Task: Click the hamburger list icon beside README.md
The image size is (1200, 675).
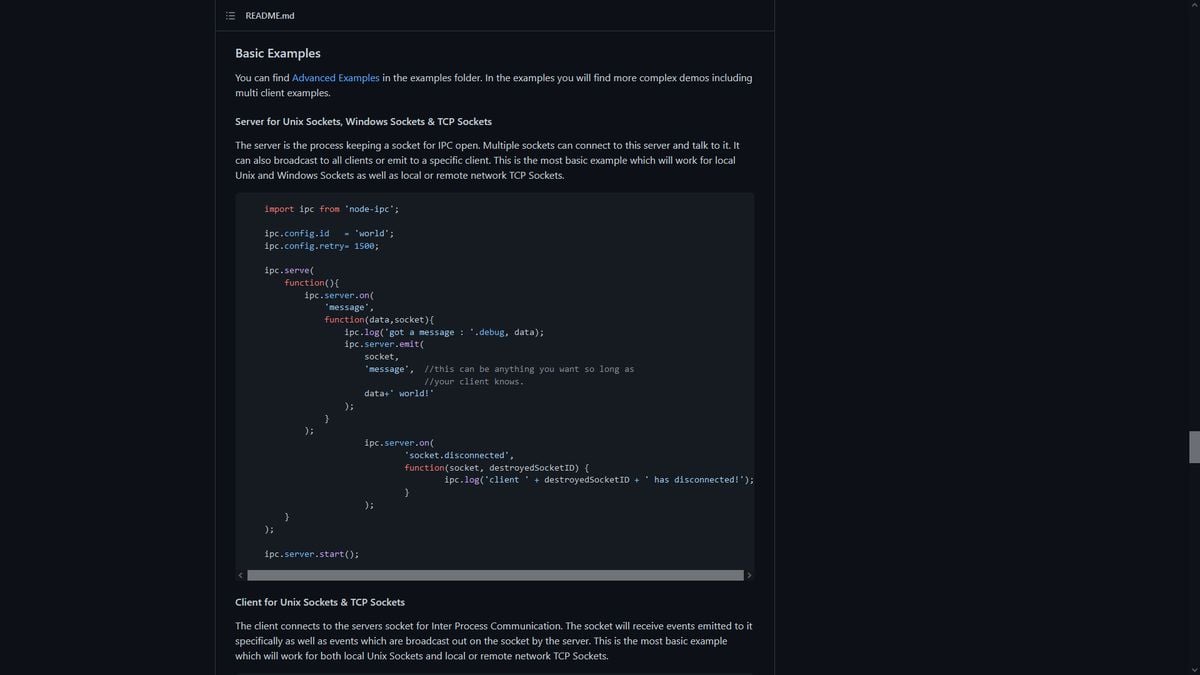Action: 230,15
